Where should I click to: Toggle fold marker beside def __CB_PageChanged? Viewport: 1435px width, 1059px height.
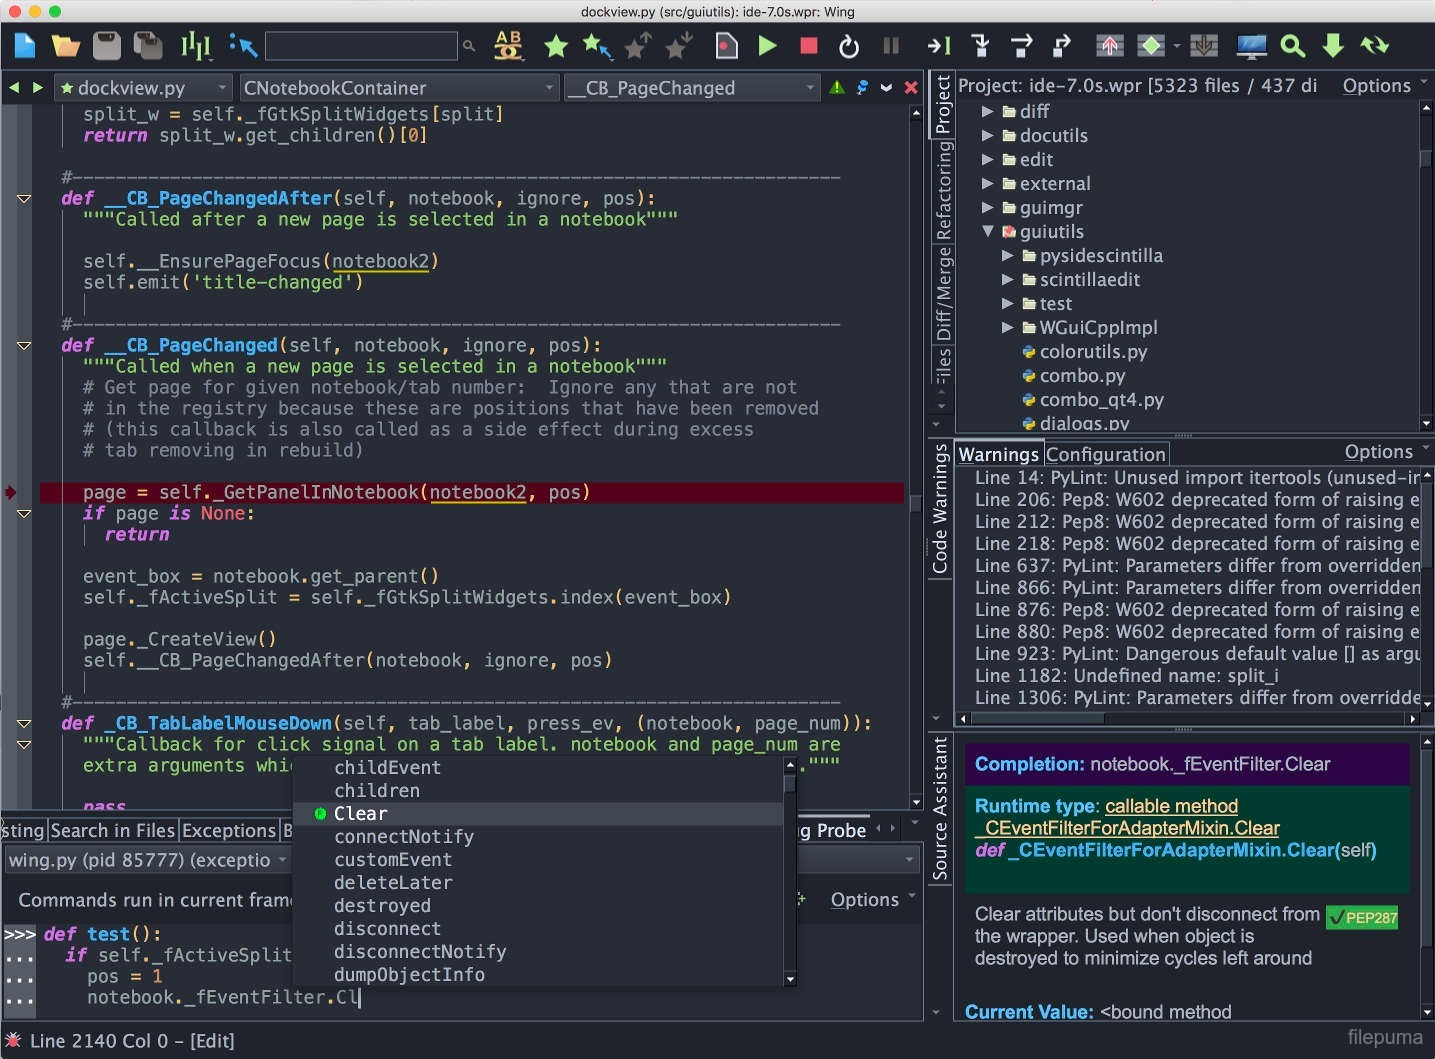[24, 346]
